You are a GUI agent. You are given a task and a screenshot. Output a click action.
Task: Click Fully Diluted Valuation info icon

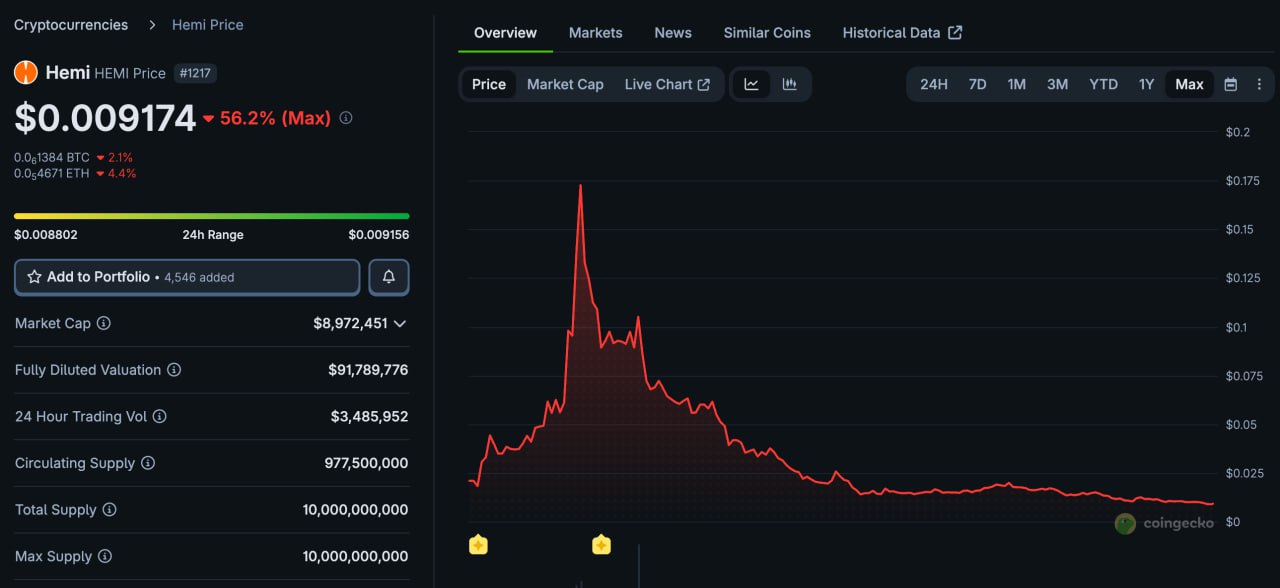(174, 370)
